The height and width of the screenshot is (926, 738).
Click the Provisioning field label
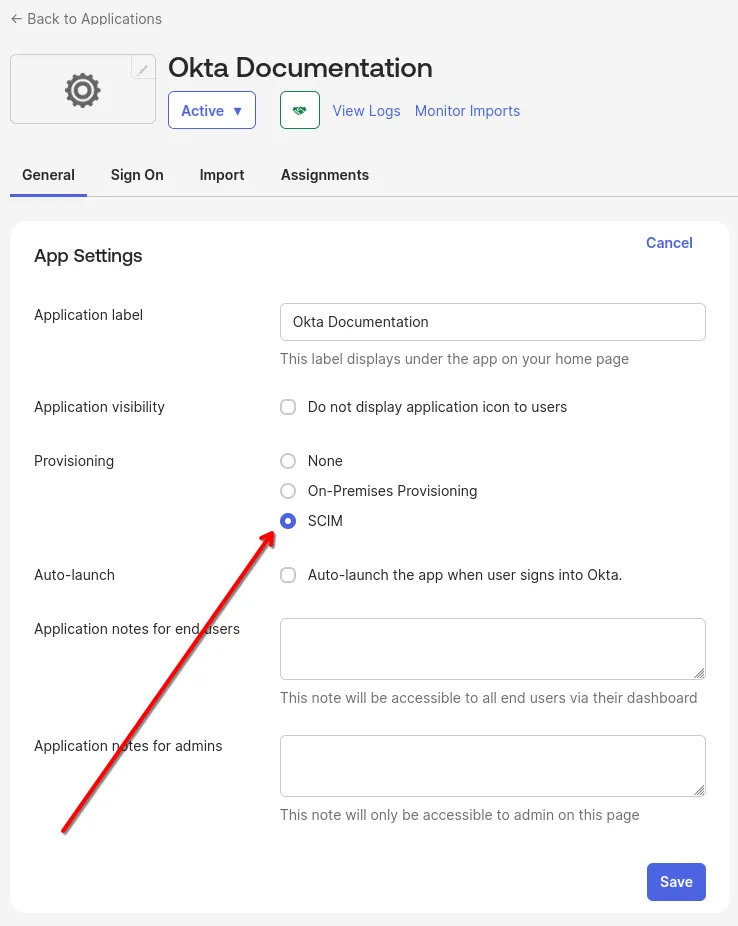(74, 461)
